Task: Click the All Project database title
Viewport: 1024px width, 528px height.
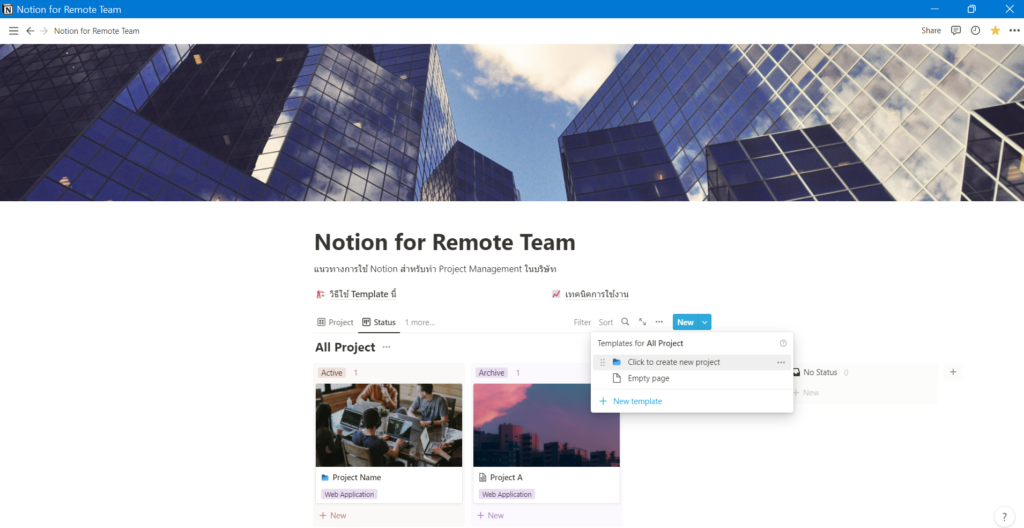Action: [345, 347]
